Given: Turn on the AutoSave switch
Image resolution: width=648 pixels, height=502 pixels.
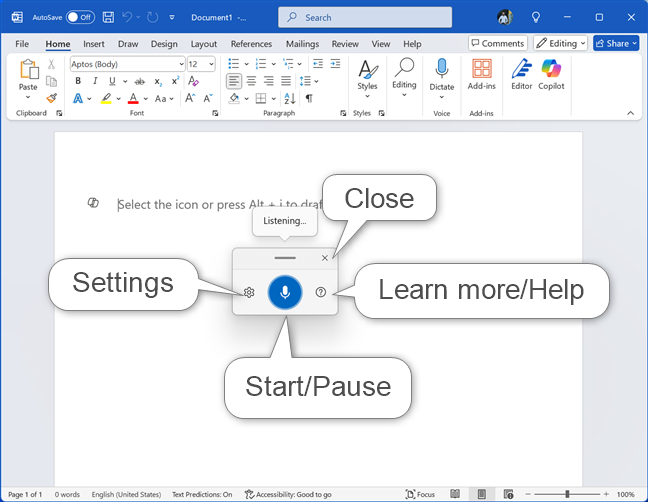Looking at the screenshot, I should click(80, 17).
